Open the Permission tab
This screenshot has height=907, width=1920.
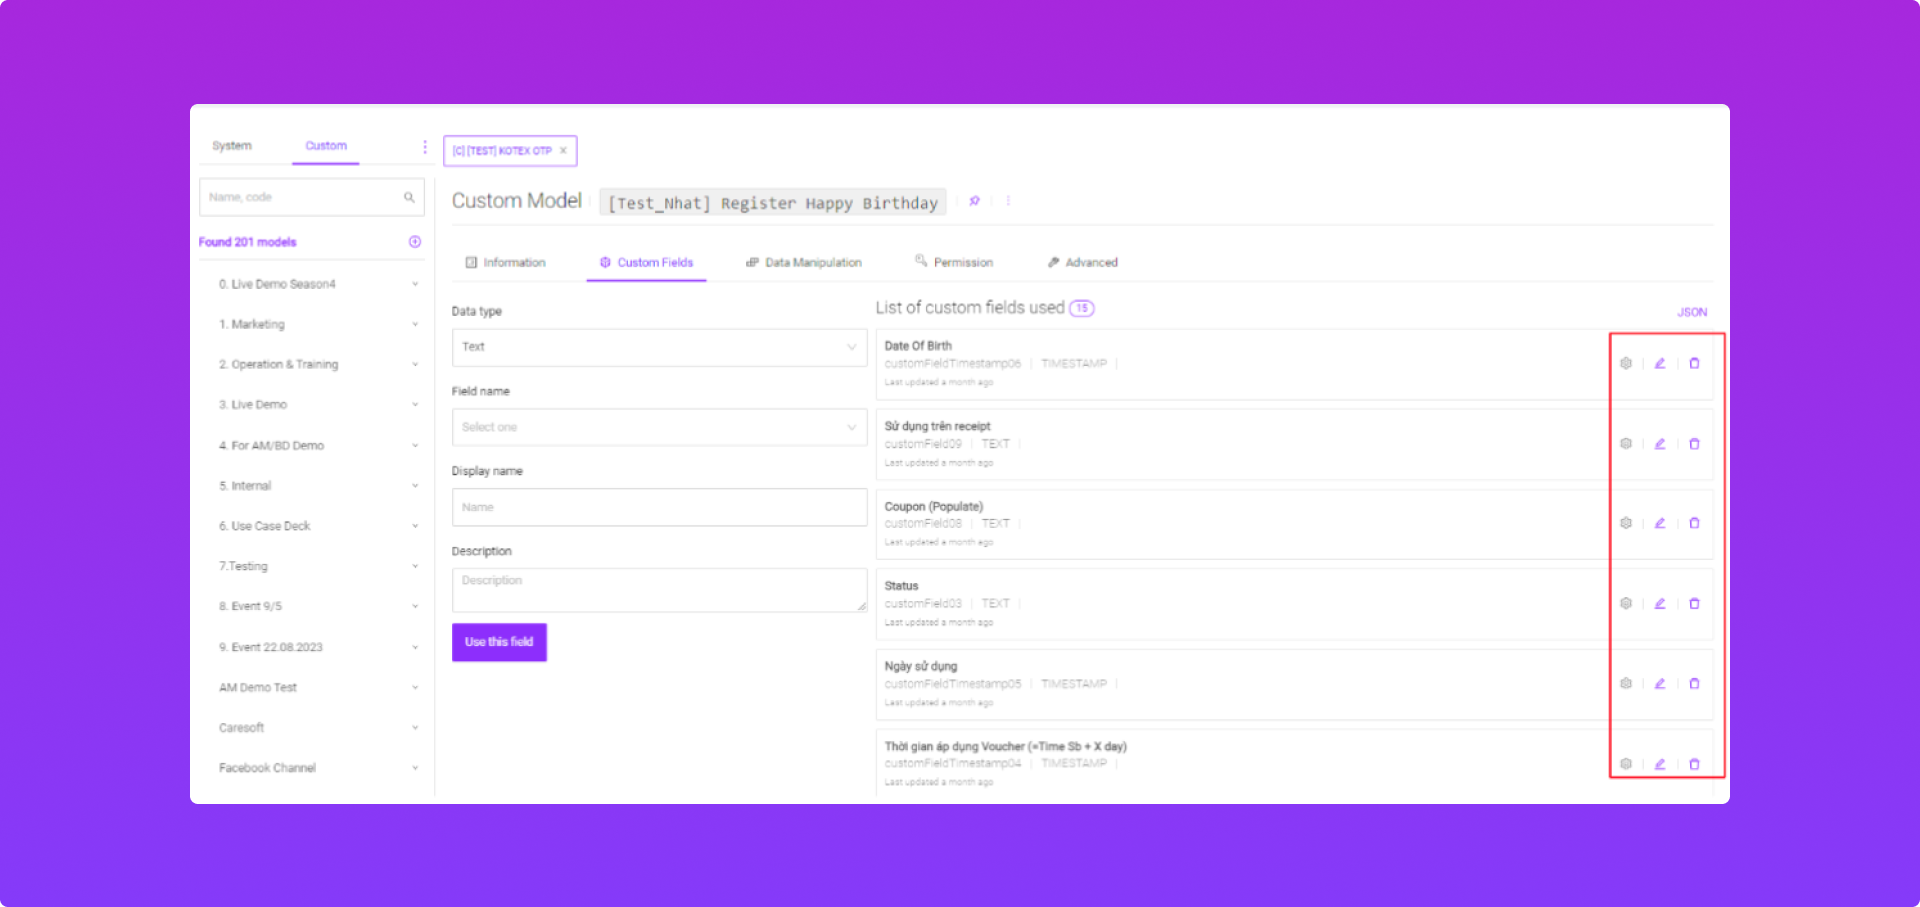[x=954, y=263]
